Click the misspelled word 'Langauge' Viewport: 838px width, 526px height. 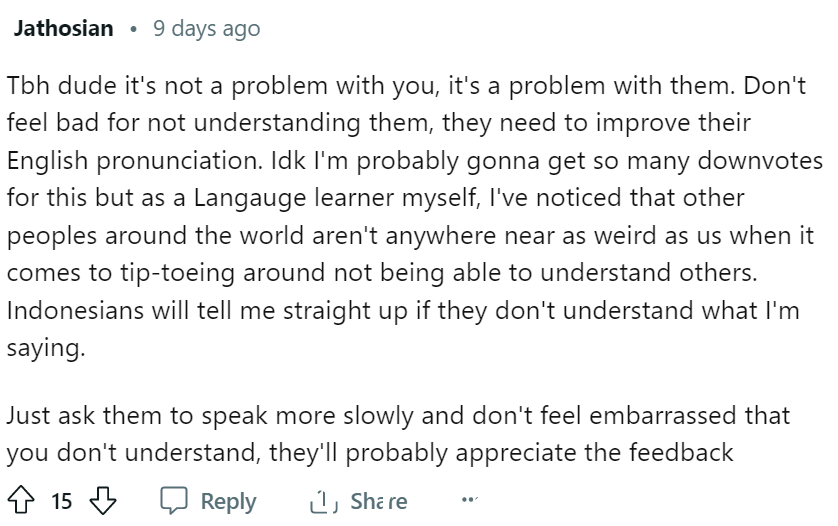click(x=250, y=198)
